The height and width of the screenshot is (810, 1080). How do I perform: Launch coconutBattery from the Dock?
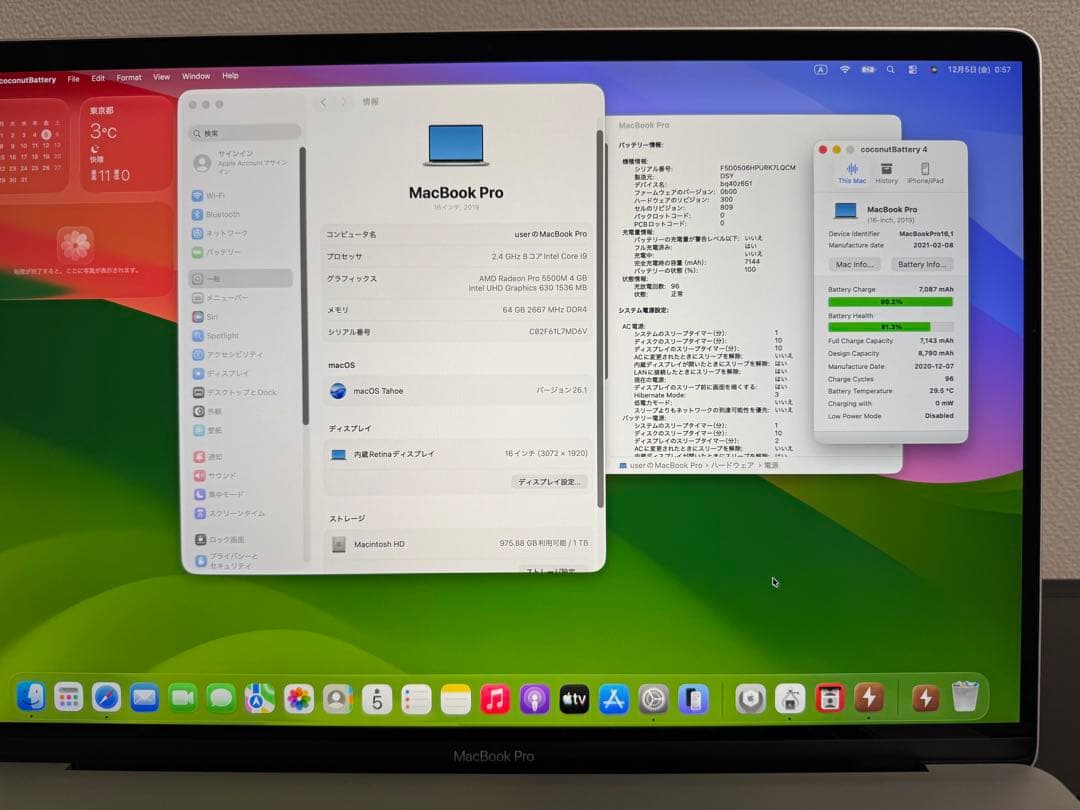click(x=869, y=699)
